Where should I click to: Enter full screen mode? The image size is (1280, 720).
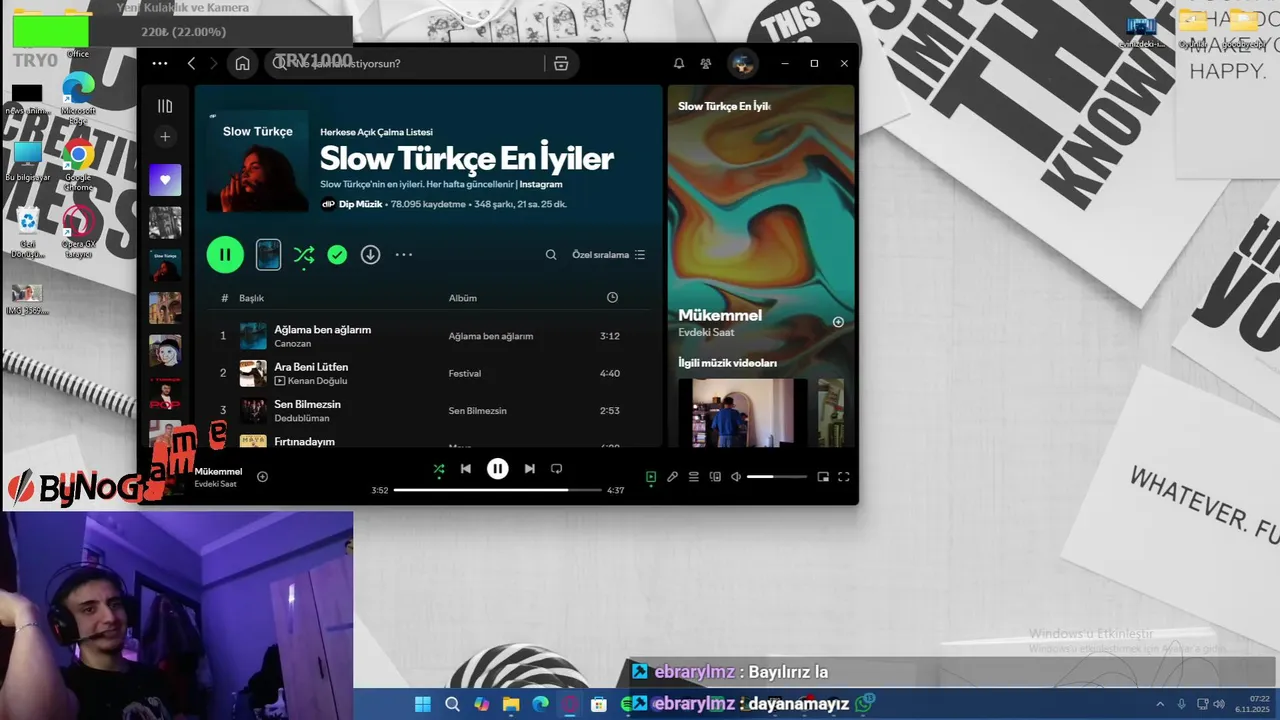[x=843, y=477]
